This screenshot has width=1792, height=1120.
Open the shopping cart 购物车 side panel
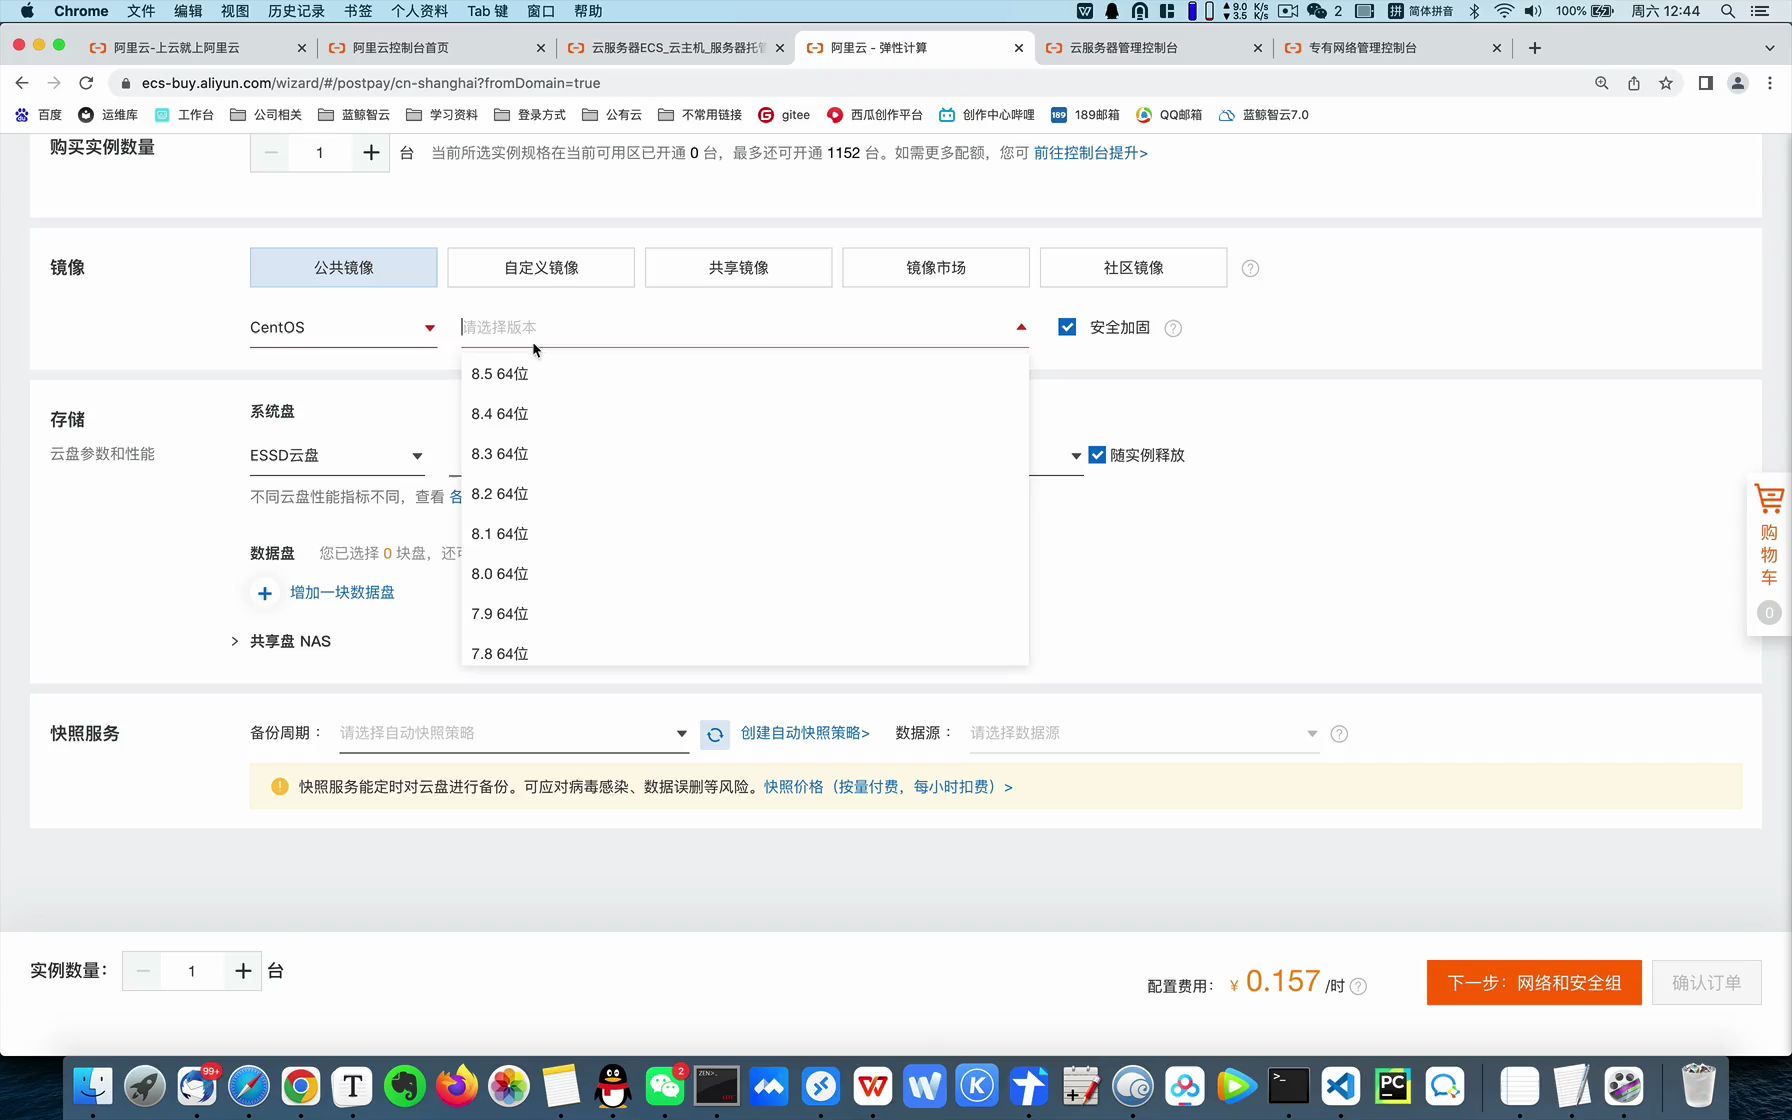pyautogui.click(x=1769, y=553)
